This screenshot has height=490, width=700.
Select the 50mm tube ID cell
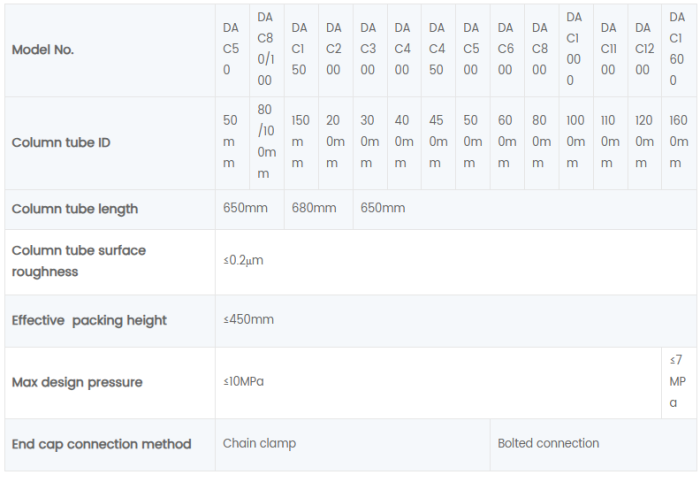point(231,142)
